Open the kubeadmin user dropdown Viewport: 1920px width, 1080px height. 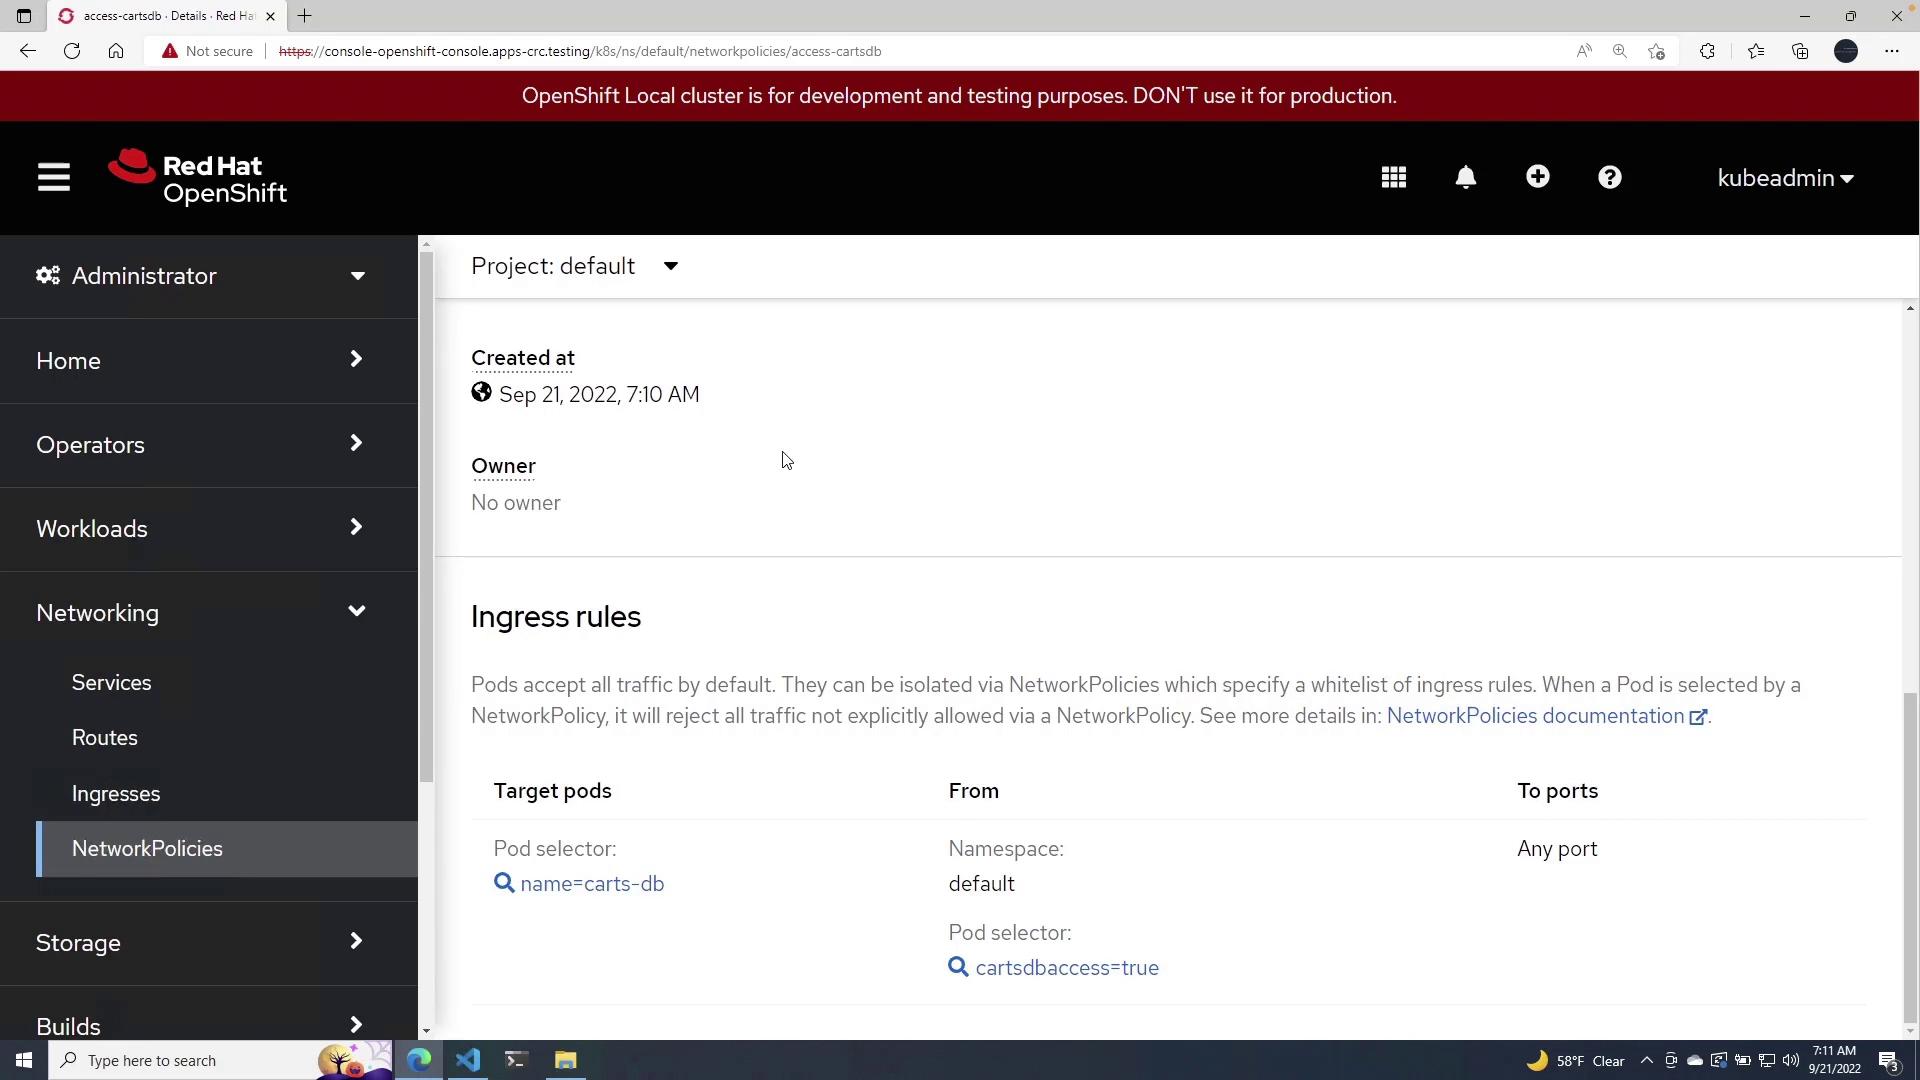[1785, 178]
